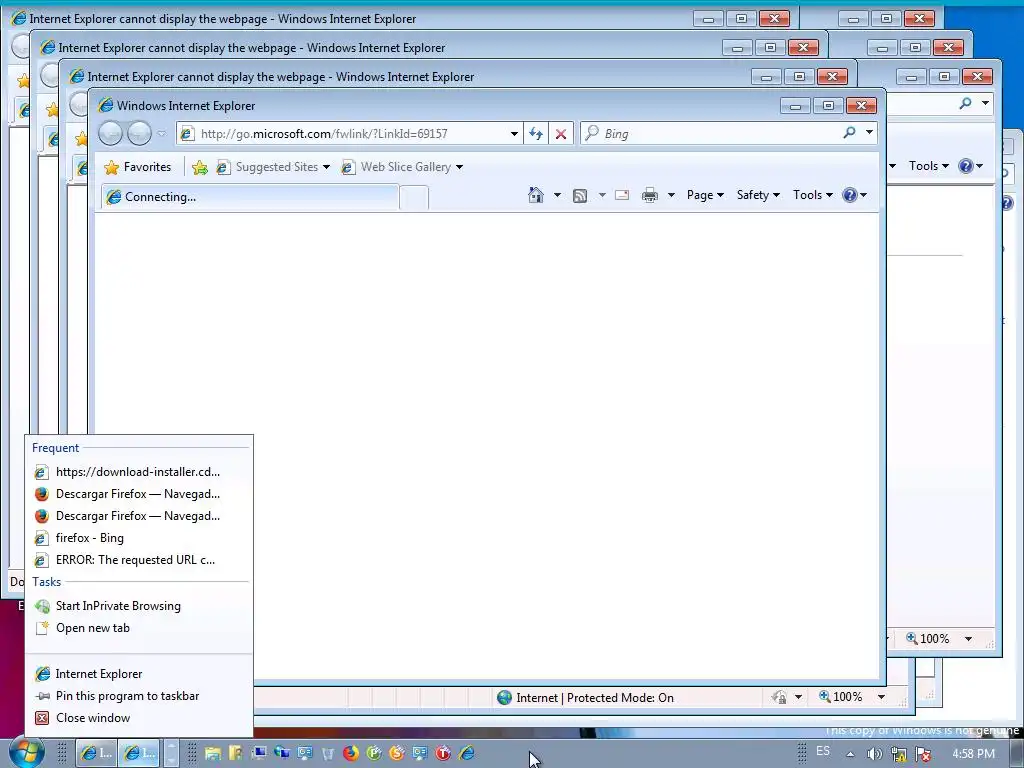Click the New Tab button

(x=413, y=198)
